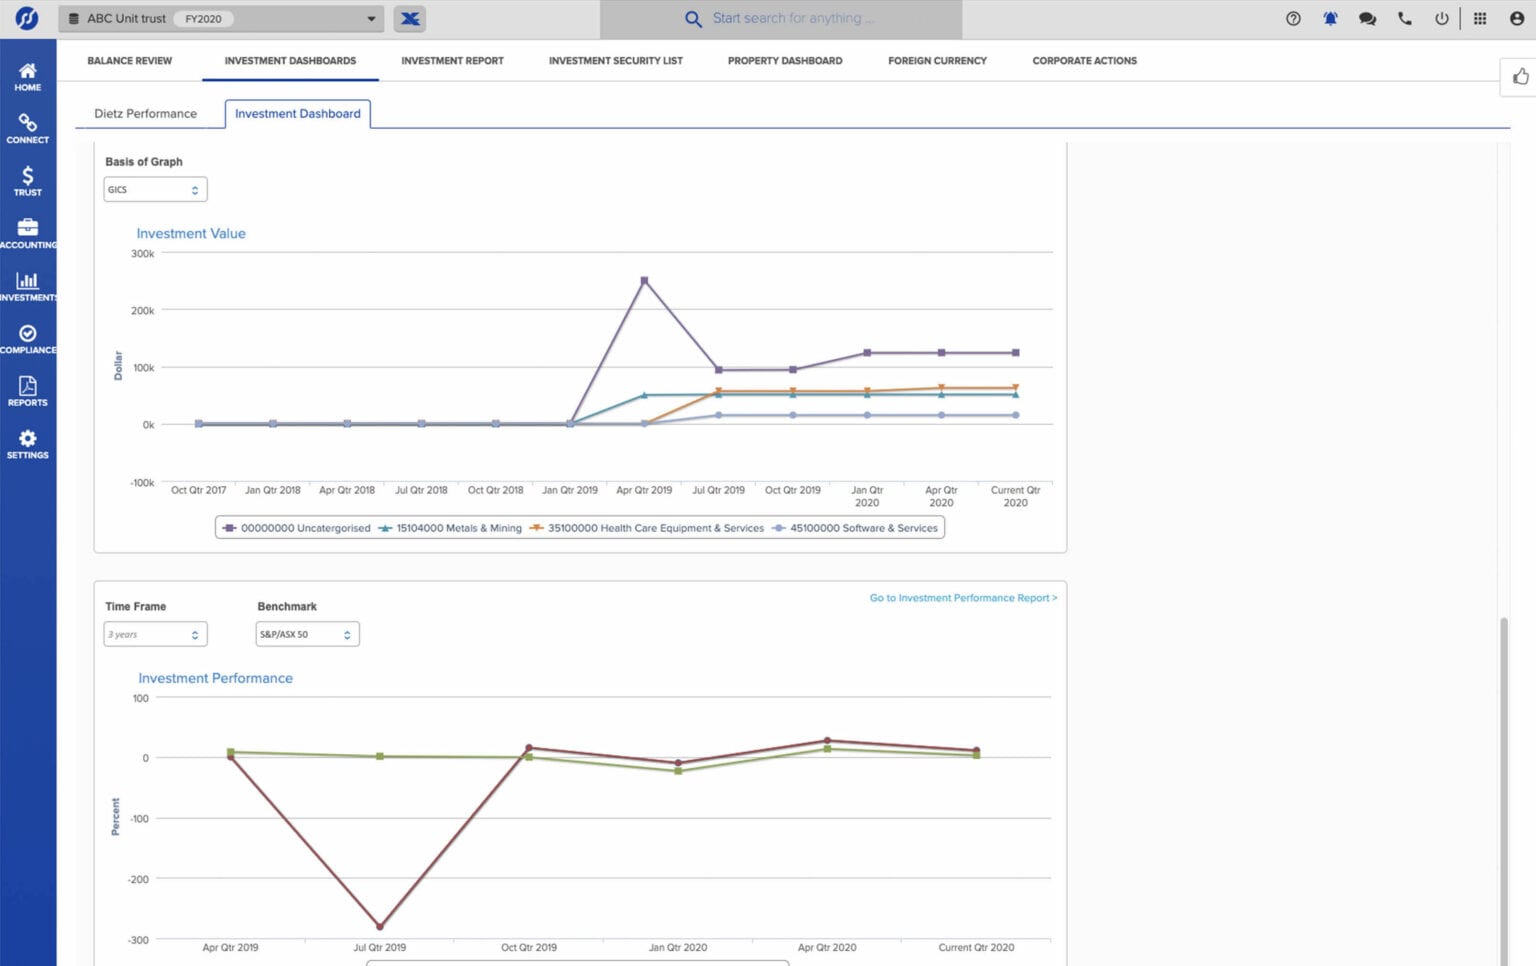
Task: Open the help question-mark icon
Action: 1292,18
